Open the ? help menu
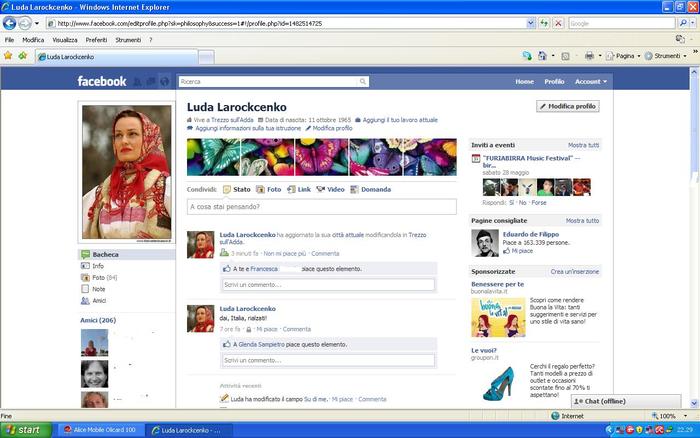700x438 pixels. tap(151, 40)
